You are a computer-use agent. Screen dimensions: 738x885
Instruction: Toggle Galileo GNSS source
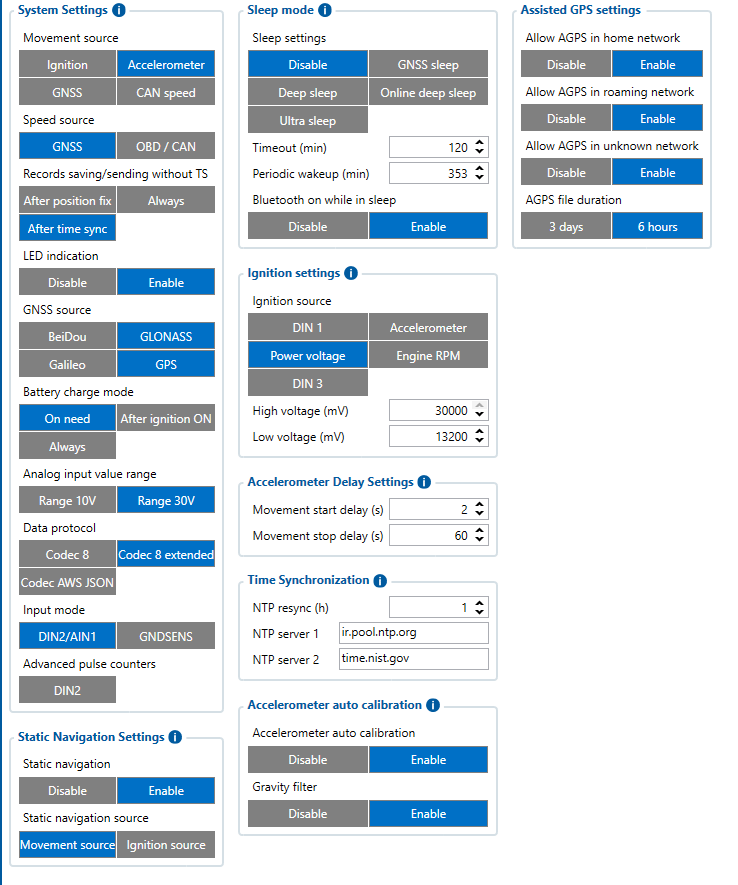pos(67,364)
